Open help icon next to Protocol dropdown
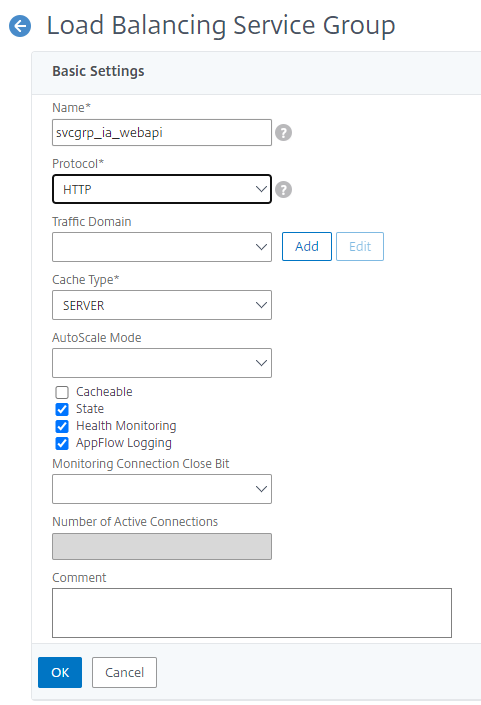The width and height of the screenshot is (481, 705). pyautogui.click(x=283, y=190)
